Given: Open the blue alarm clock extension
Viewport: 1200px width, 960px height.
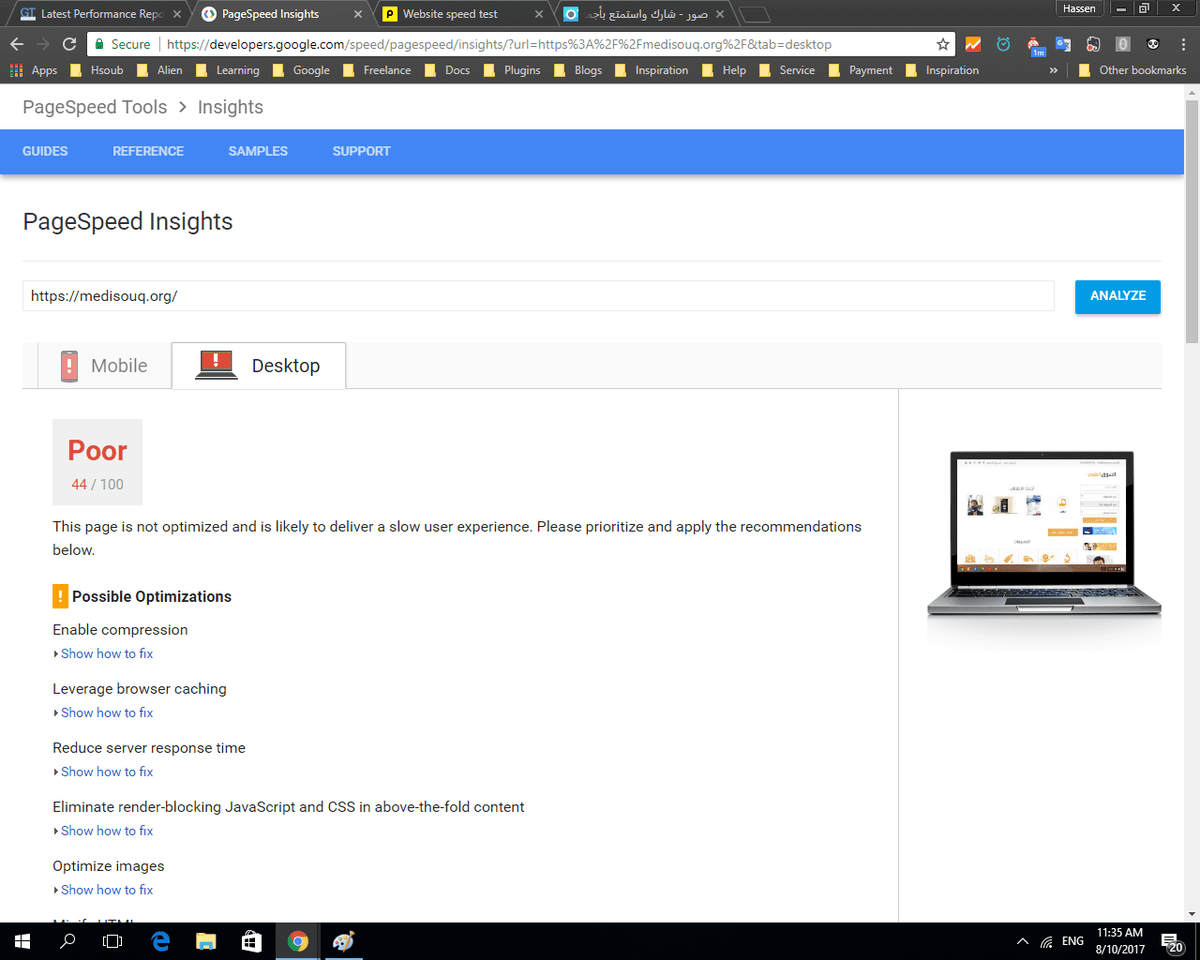Looking at the screenshot, I should [x=1003, y=44].
